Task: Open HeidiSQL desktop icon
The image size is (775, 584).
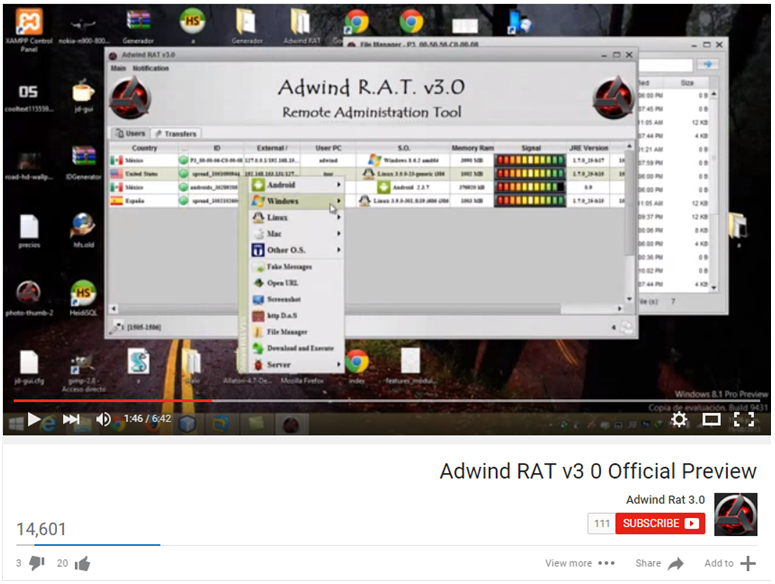Action: point(83,298)
